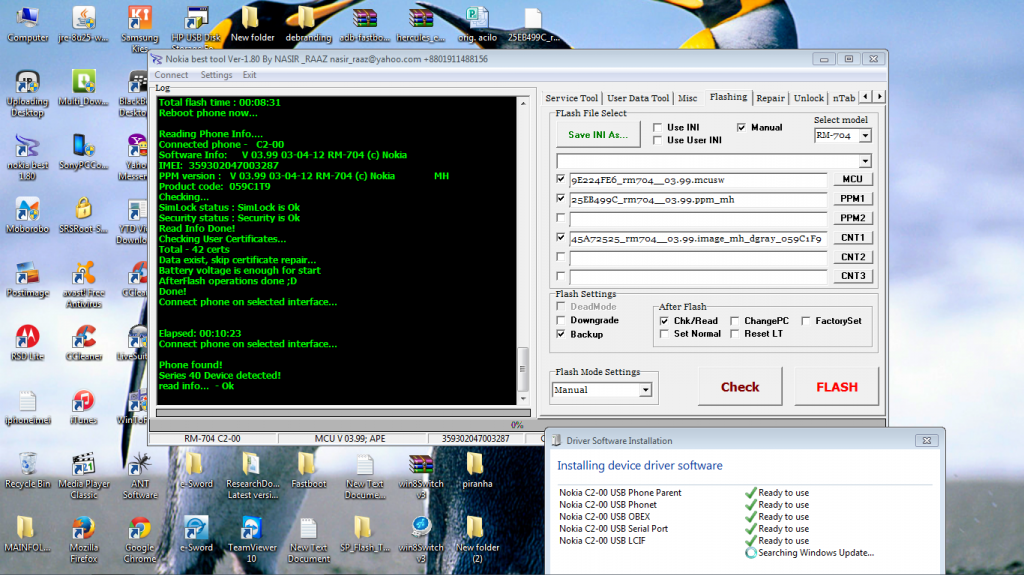Open the Google Chrome desktop icon
Screen dimensions: 1024x575
click(x=140, y=528)
